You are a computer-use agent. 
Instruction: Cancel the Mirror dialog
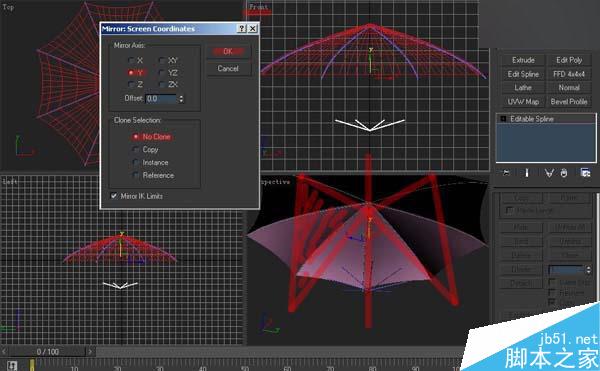228,68
